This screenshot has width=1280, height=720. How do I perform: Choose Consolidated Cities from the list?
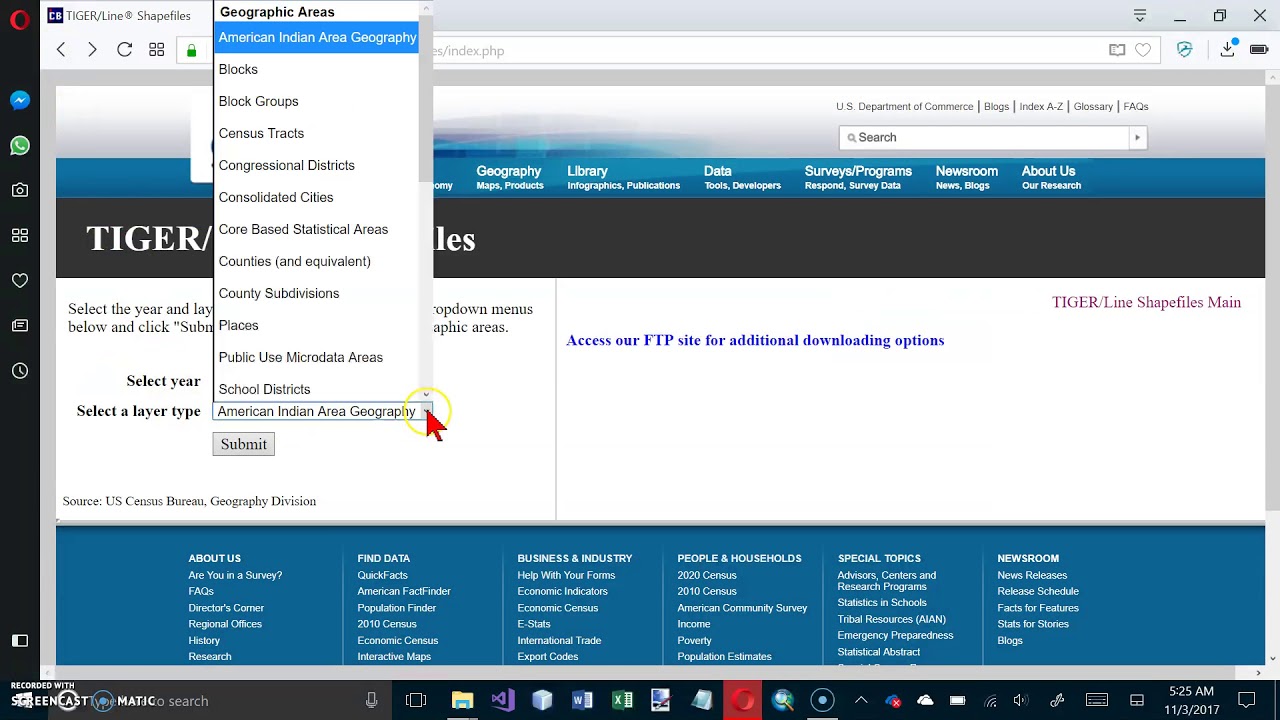(x=316, y=197)
